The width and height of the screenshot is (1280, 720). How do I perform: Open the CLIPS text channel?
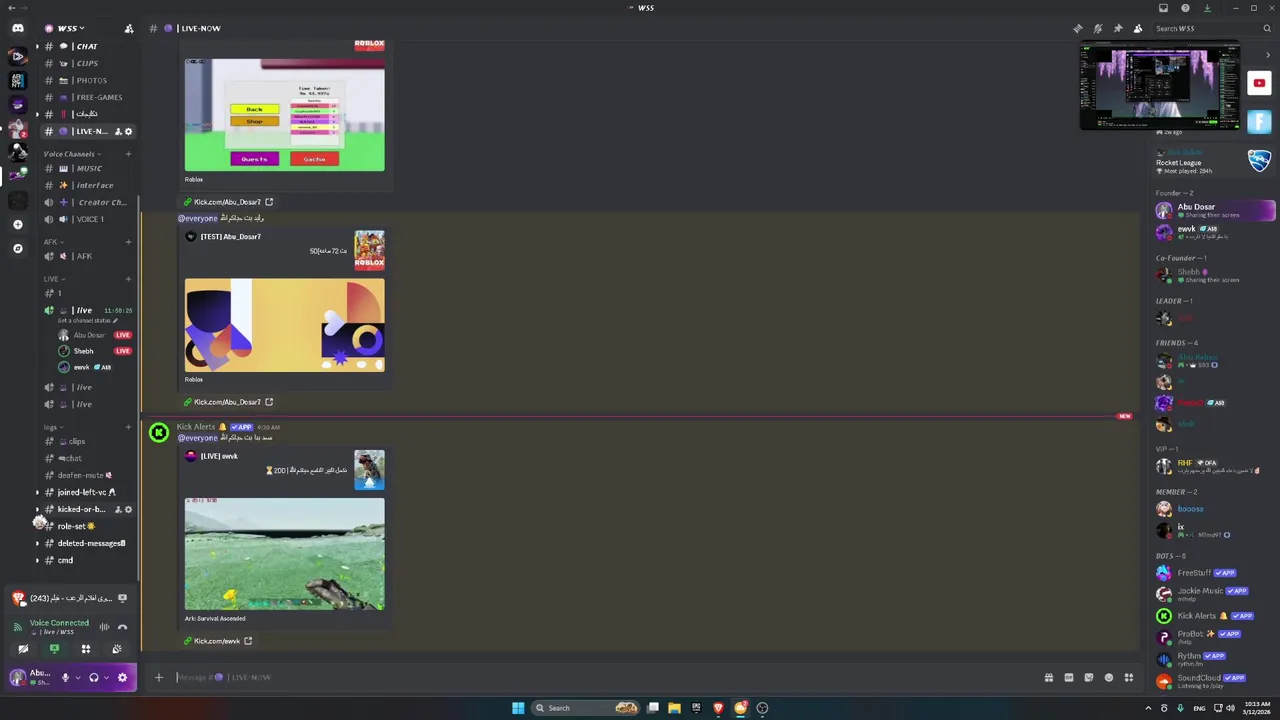[x=86, y=63]
